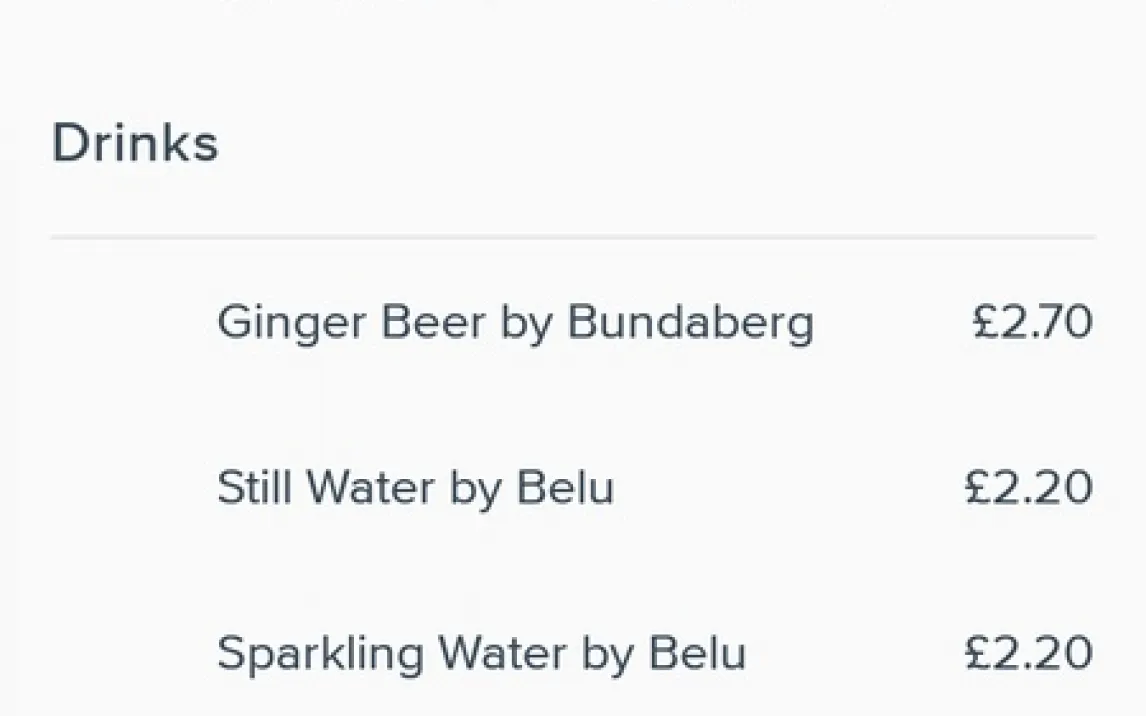The height and width of the screenshot is (716, 1146).
Task: Select Ginger Beer by Bundaberg item
Action: pyautogui.click(x=515, y=323)
